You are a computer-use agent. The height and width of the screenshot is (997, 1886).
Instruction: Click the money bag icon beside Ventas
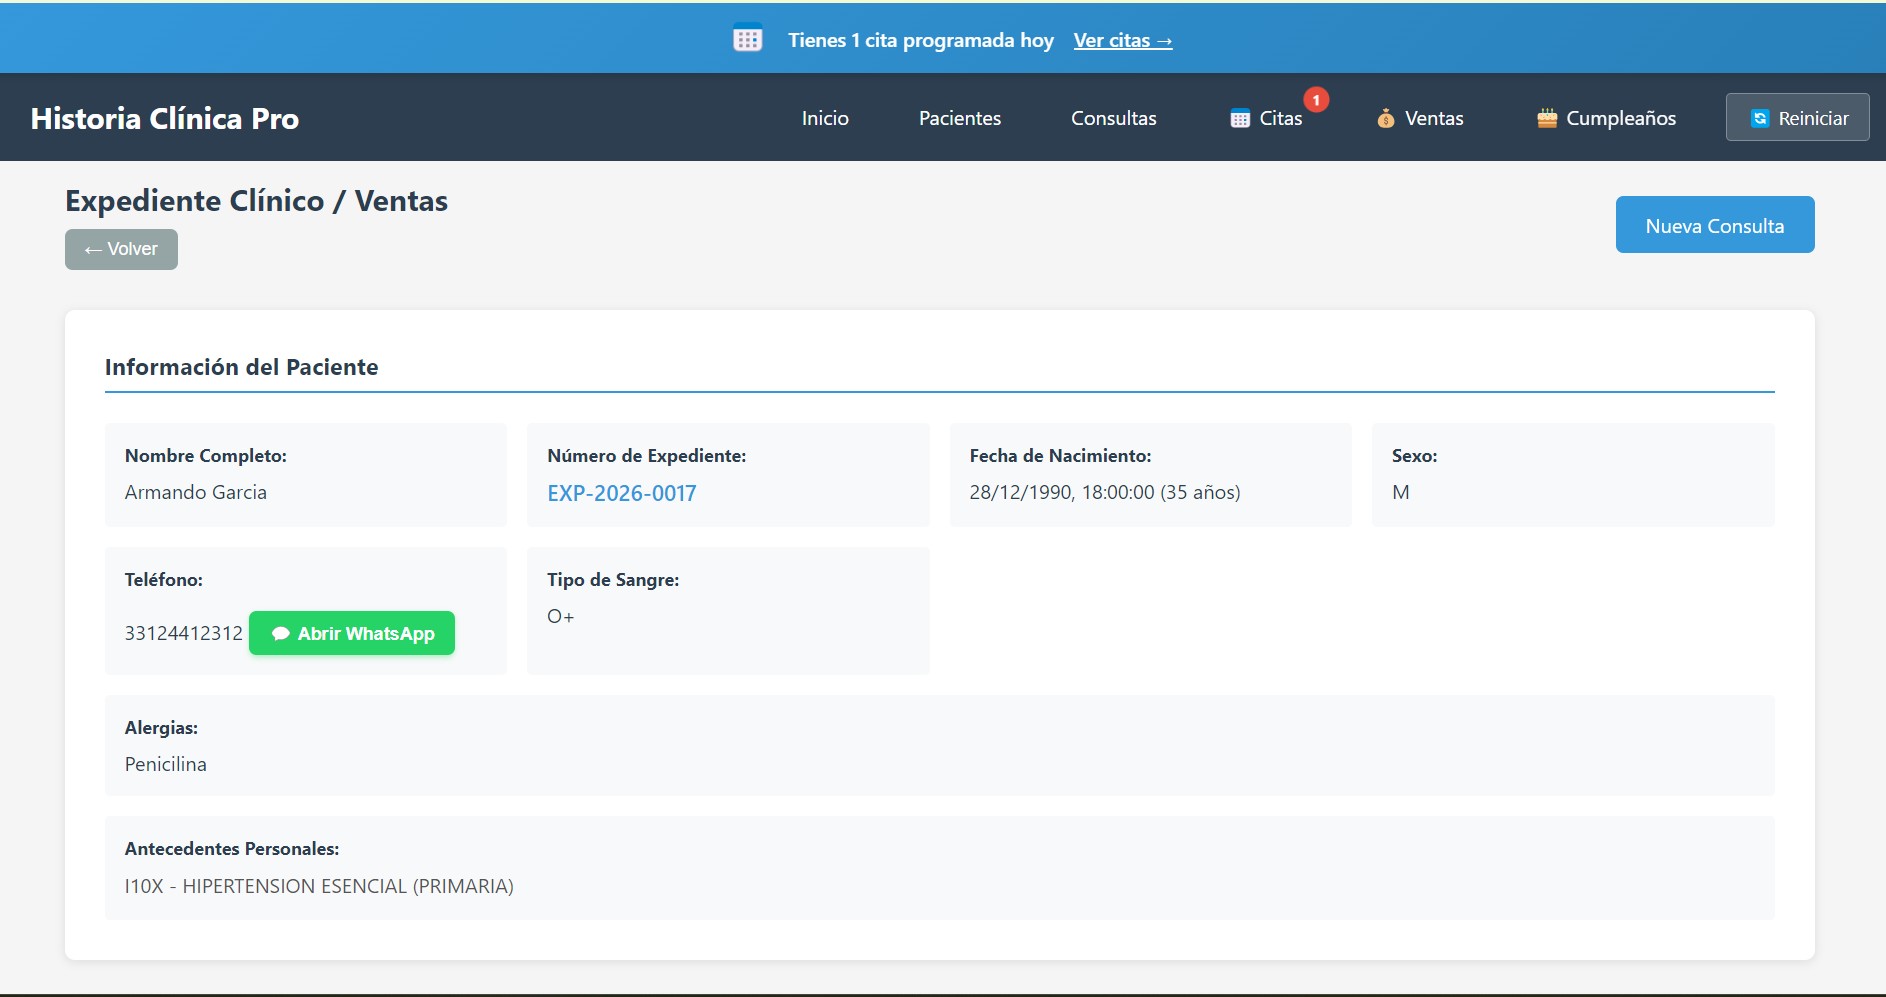(1386, 119)
